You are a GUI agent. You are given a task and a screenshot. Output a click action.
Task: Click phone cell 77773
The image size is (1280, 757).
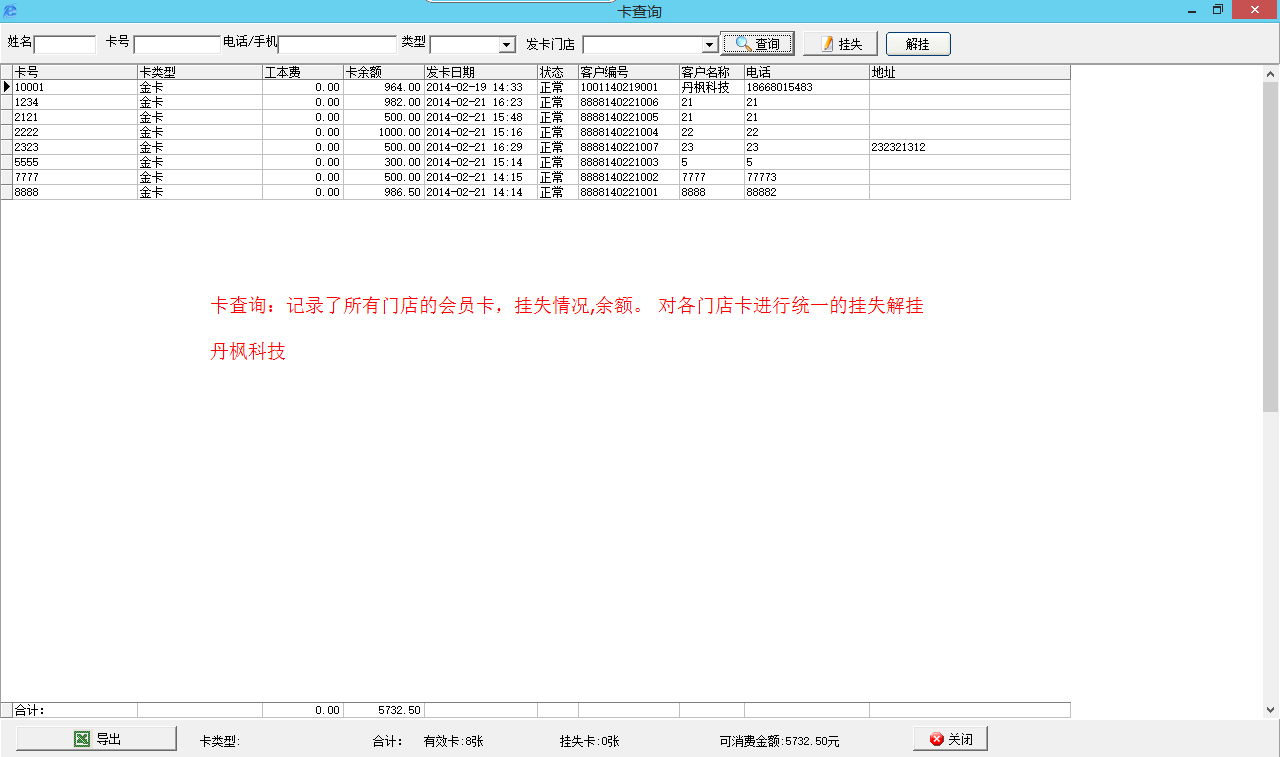tap(807, 177)
